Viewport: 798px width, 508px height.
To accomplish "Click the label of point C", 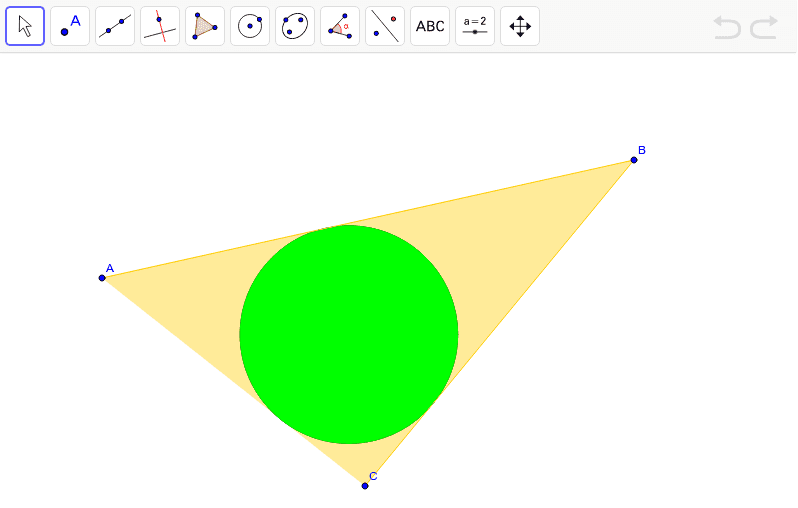I will [373, 476].
